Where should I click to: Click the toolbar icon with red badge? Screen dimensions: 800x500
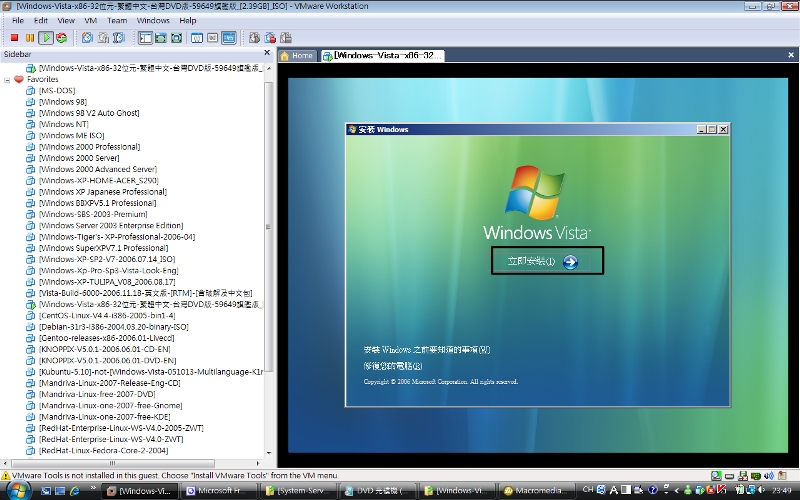[270, 38]
